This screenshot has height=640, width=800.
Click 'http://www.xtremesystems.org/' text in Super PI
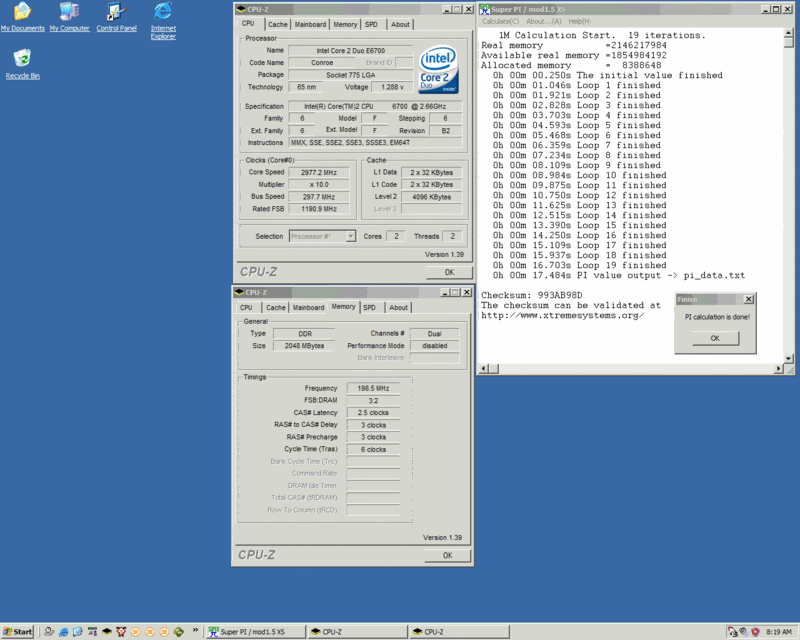click(x=562, y=315)
